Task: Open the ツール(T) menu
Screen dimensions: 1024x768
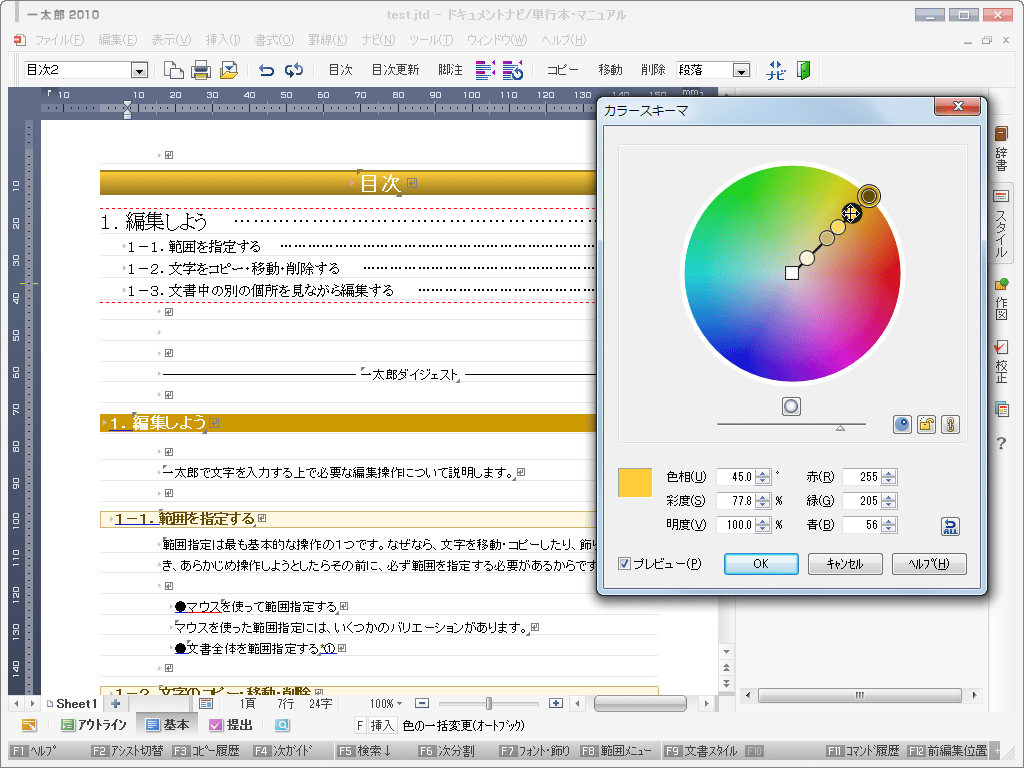Action: (431, 40)
